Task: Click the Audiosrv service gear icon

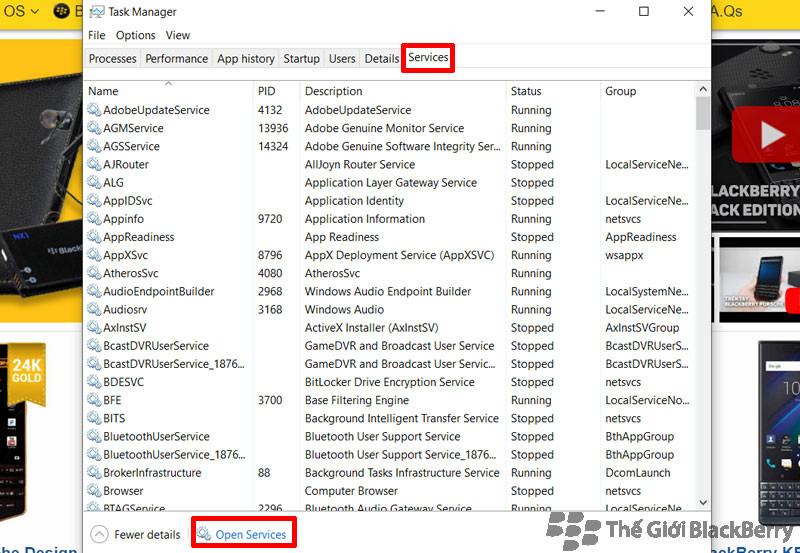Action: (x=94, y=310)
